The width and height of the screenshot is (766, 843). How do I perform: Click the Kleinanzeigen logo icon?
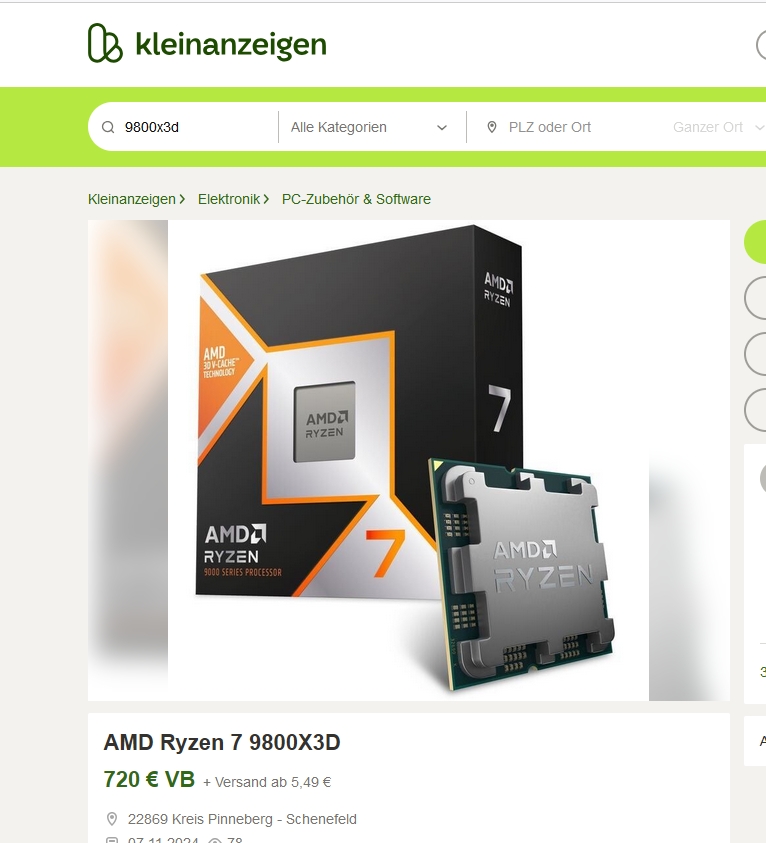(x=105, y=43)
